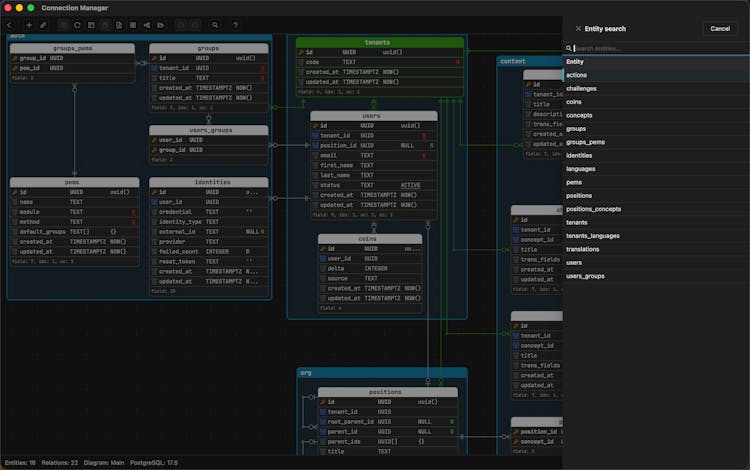750x470 pixels.
Task: Click the 'Entity' column header
Action: click(575, 62)
